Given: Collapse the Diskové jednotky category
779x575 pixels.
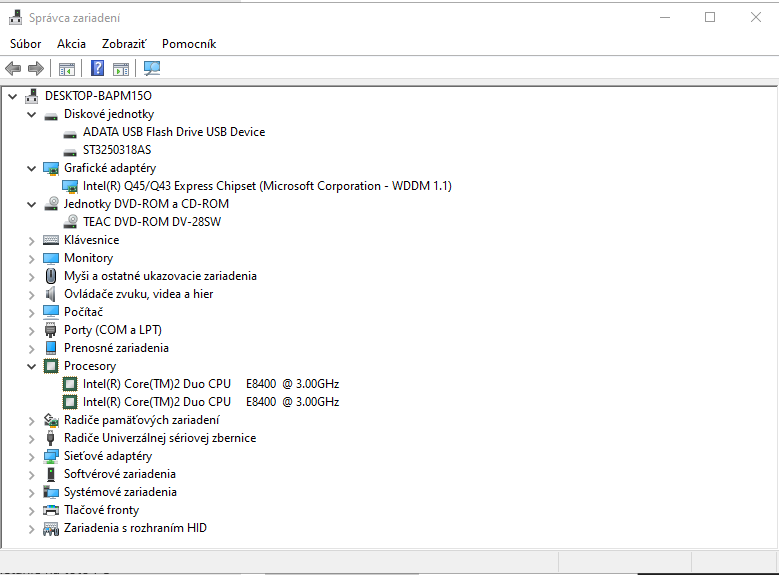Looking at the screenshot, I should 32,115.
